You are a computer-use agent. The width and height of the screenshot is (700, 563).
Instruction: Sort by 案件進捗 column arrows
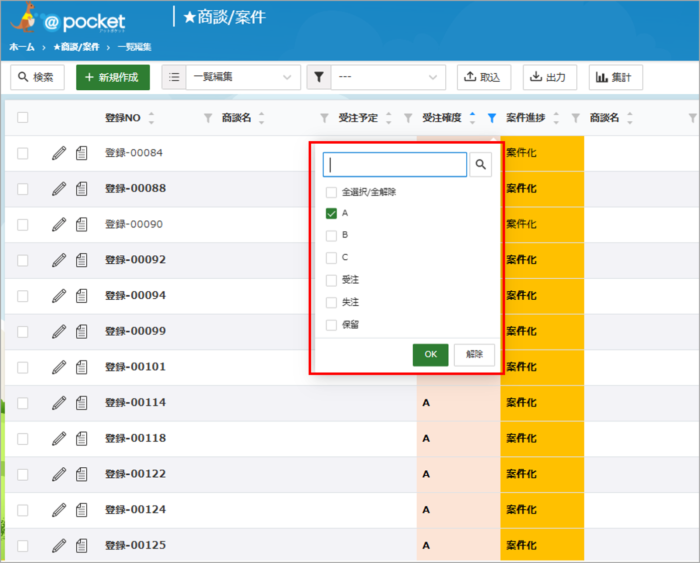coord(556,118)
